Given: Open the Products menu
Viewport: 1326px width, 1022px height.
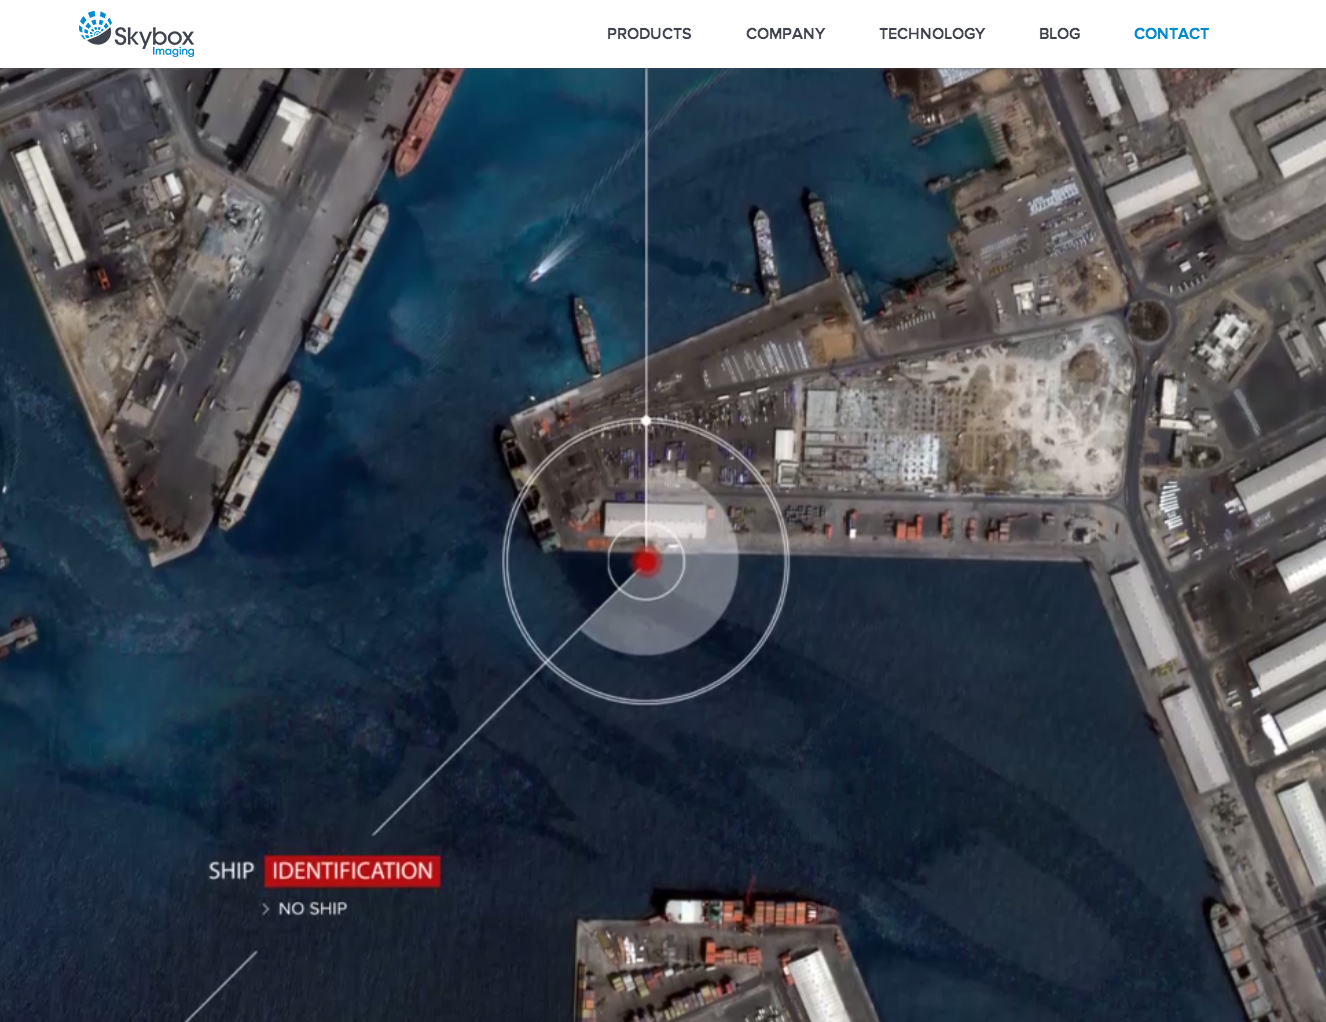Looking at the screenshot, I should (648, 34).
